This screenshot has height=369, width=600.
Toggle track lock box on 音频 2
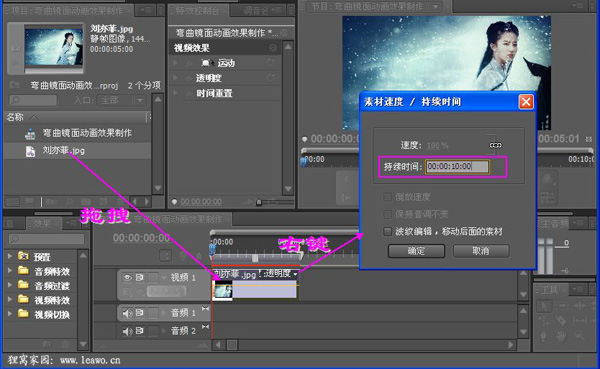point(153,330)
